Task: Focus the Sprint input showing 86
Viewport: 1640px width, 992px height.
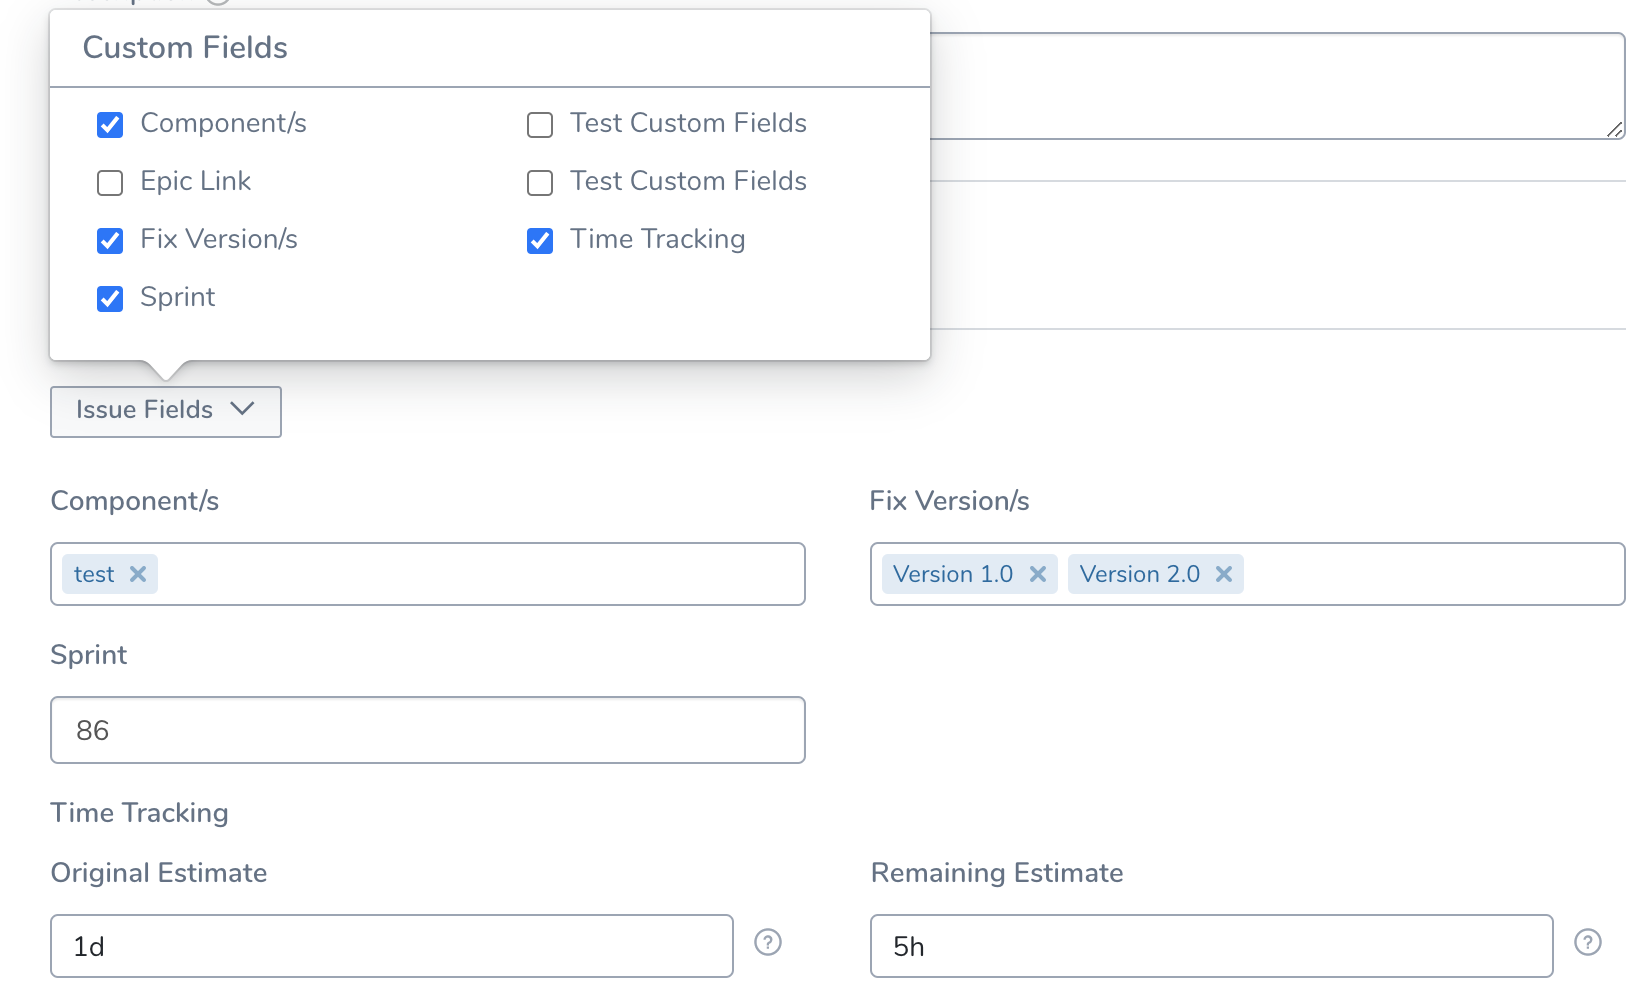Action: tap(428, 730)
